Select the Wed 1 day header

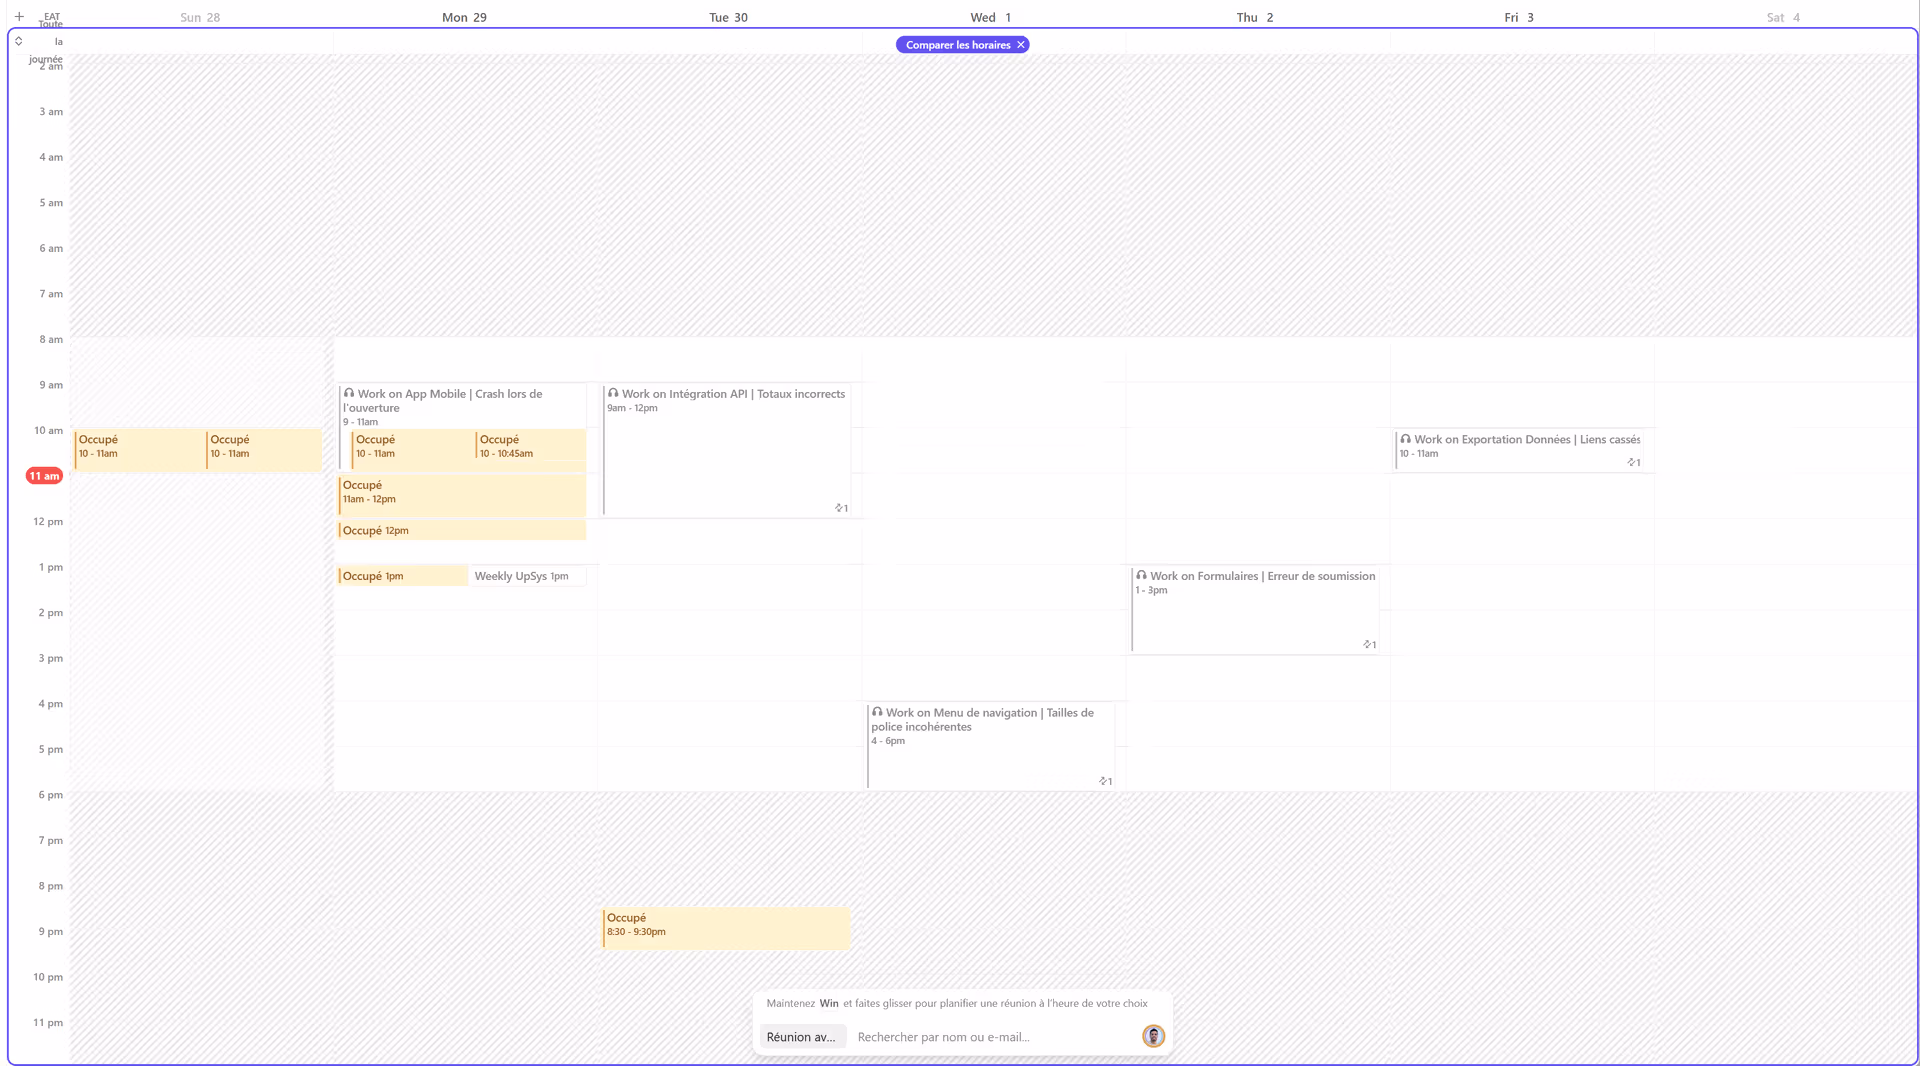pos(989,17)
